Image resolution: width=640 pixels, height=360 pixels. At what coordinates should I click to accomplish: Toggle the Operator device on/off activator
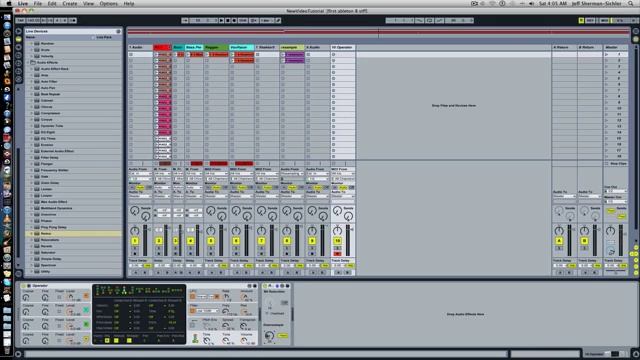tap(23, 286)
